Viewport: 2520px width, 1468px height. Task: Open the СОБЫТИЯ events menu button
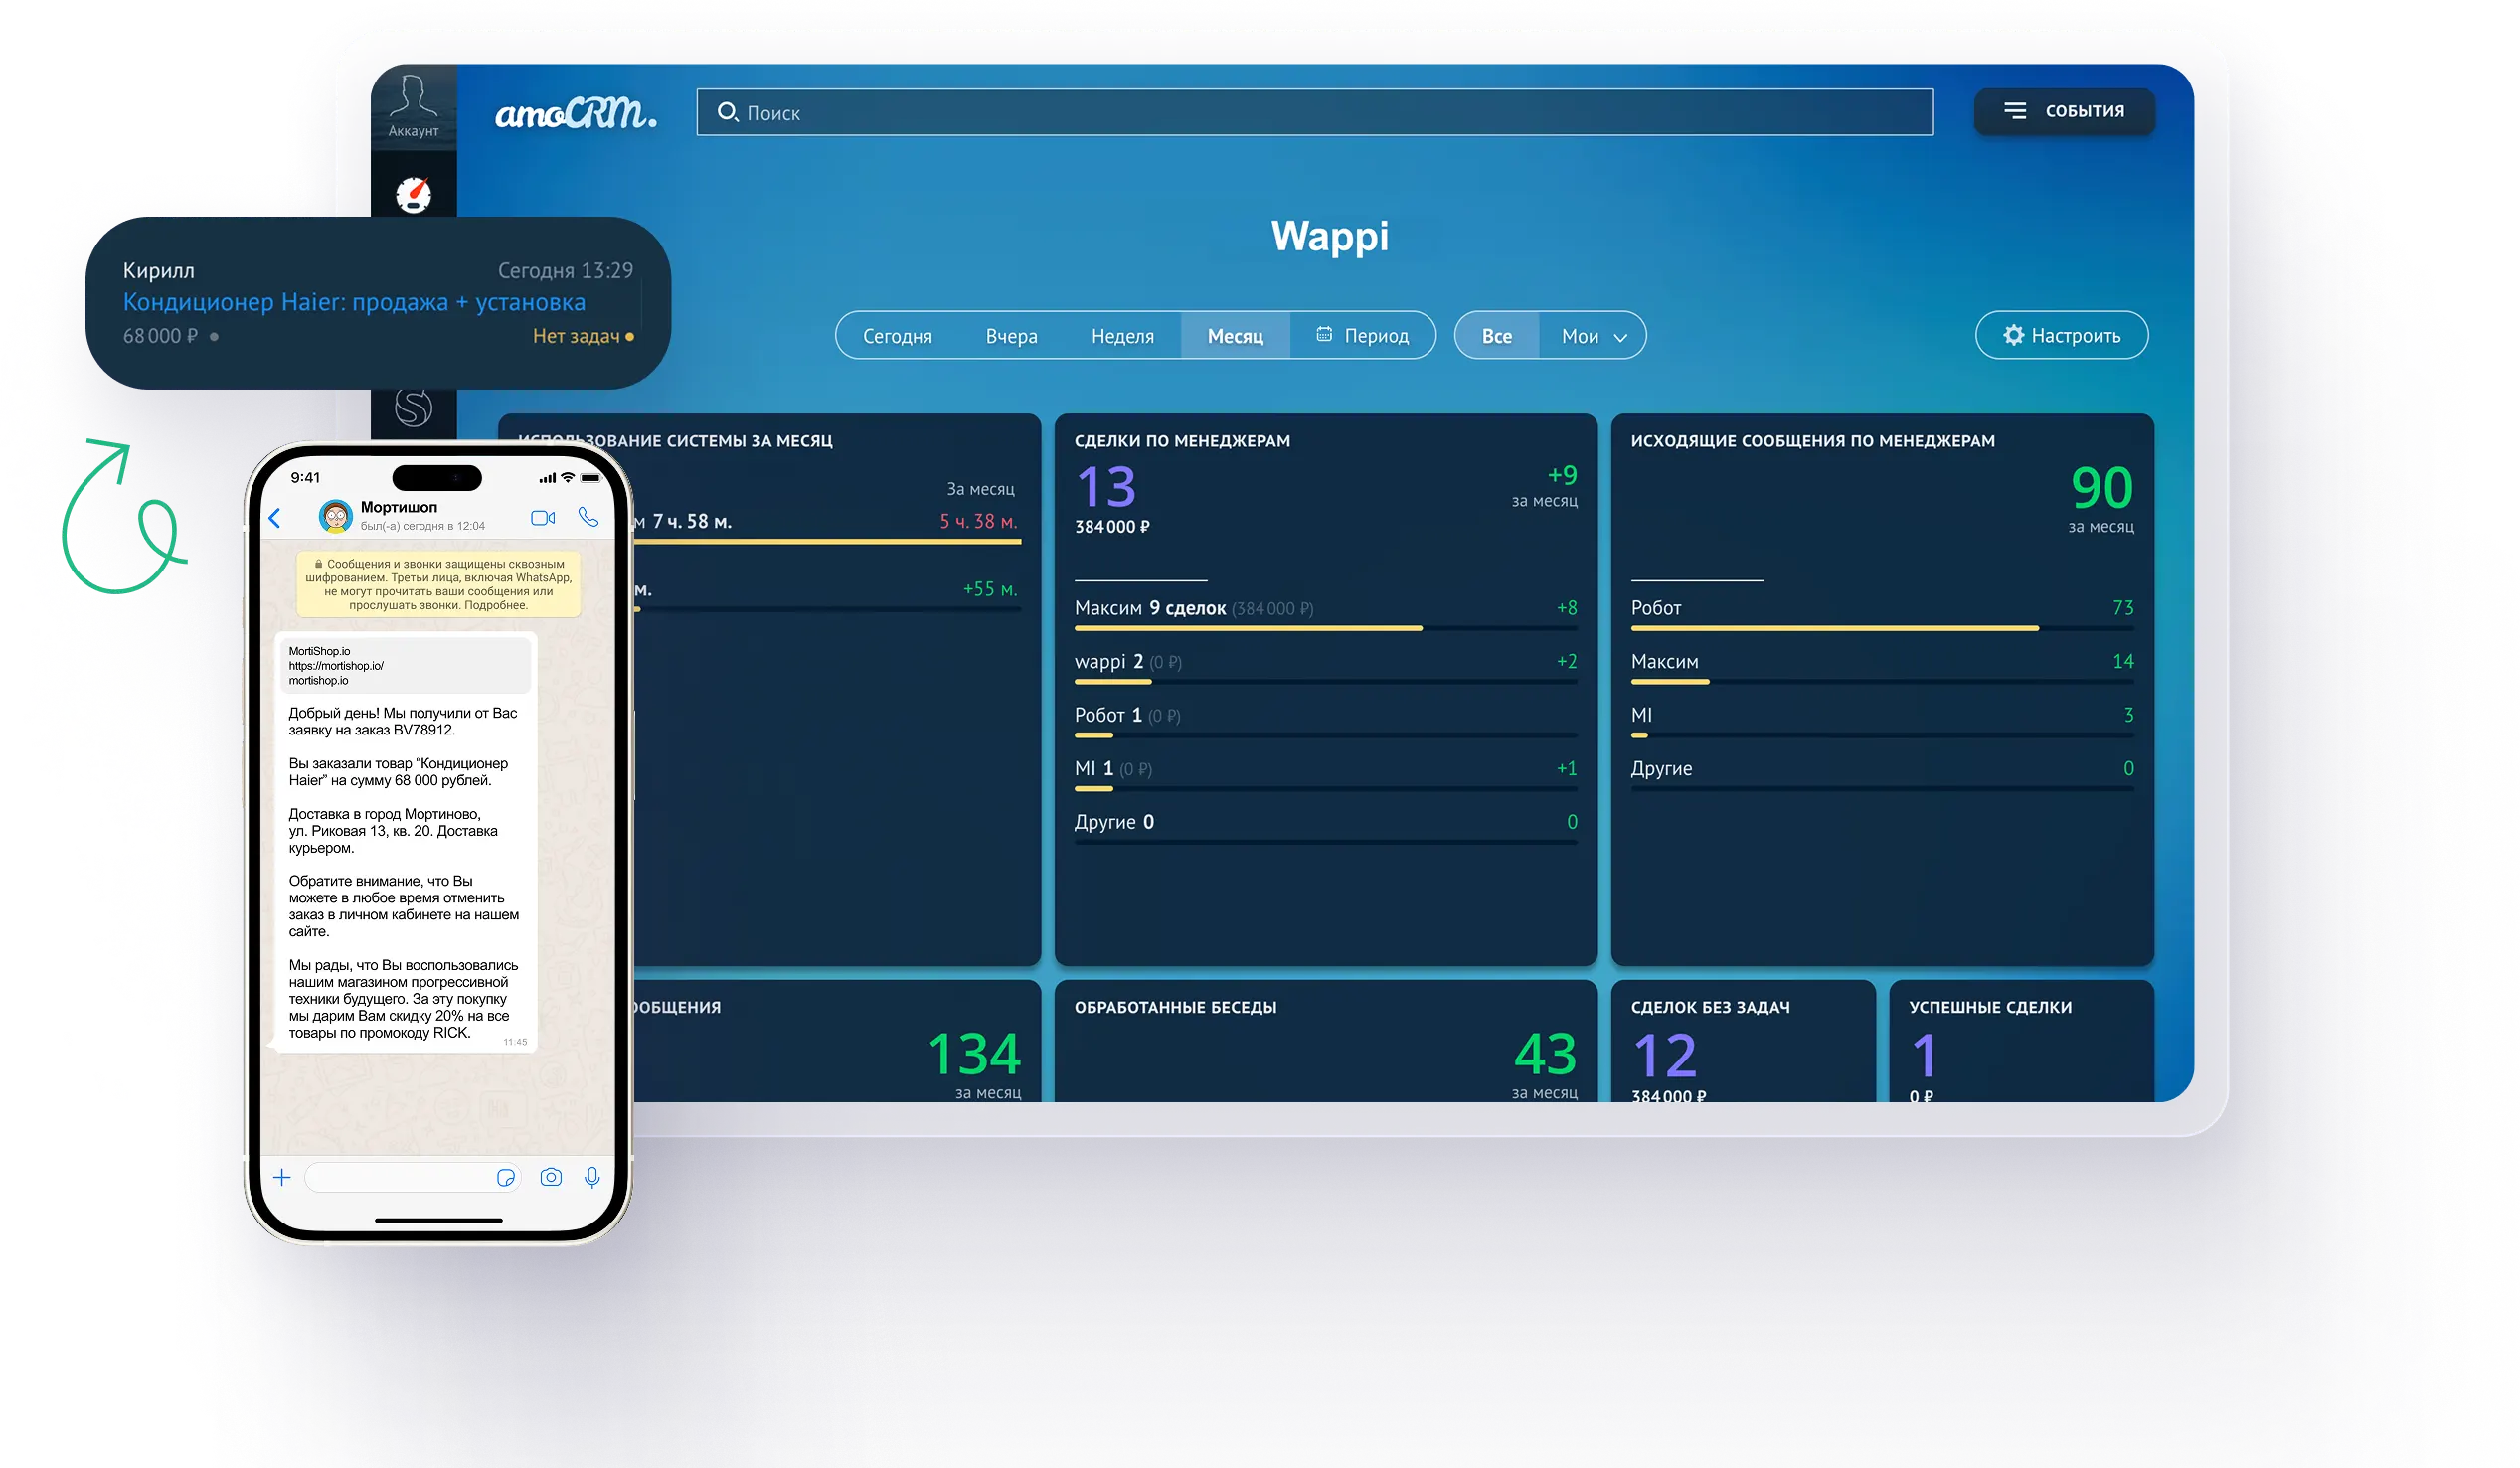pos(2064,111)
